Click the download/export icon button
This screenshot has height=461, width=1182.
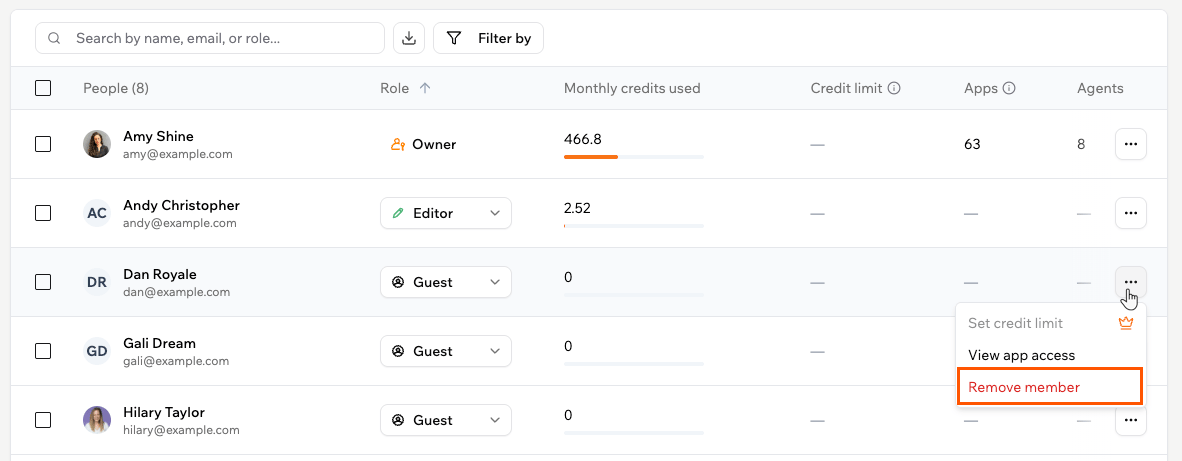point(409,38)
